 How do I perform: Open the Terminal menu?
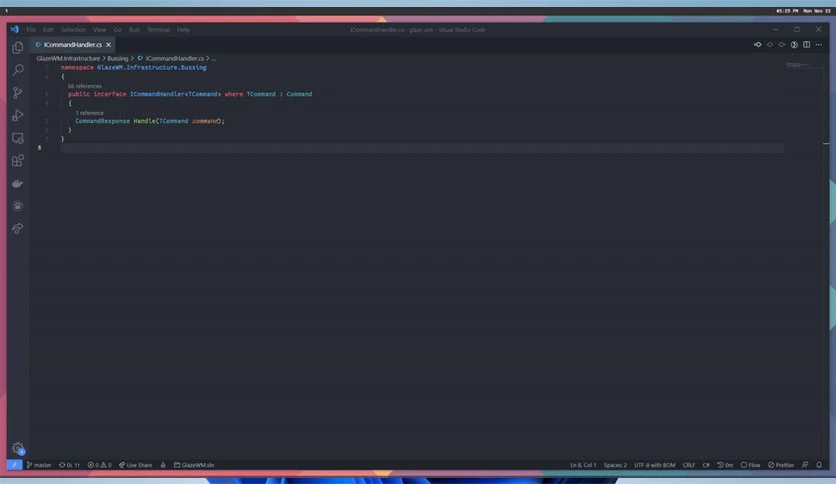tap(158, 30)
